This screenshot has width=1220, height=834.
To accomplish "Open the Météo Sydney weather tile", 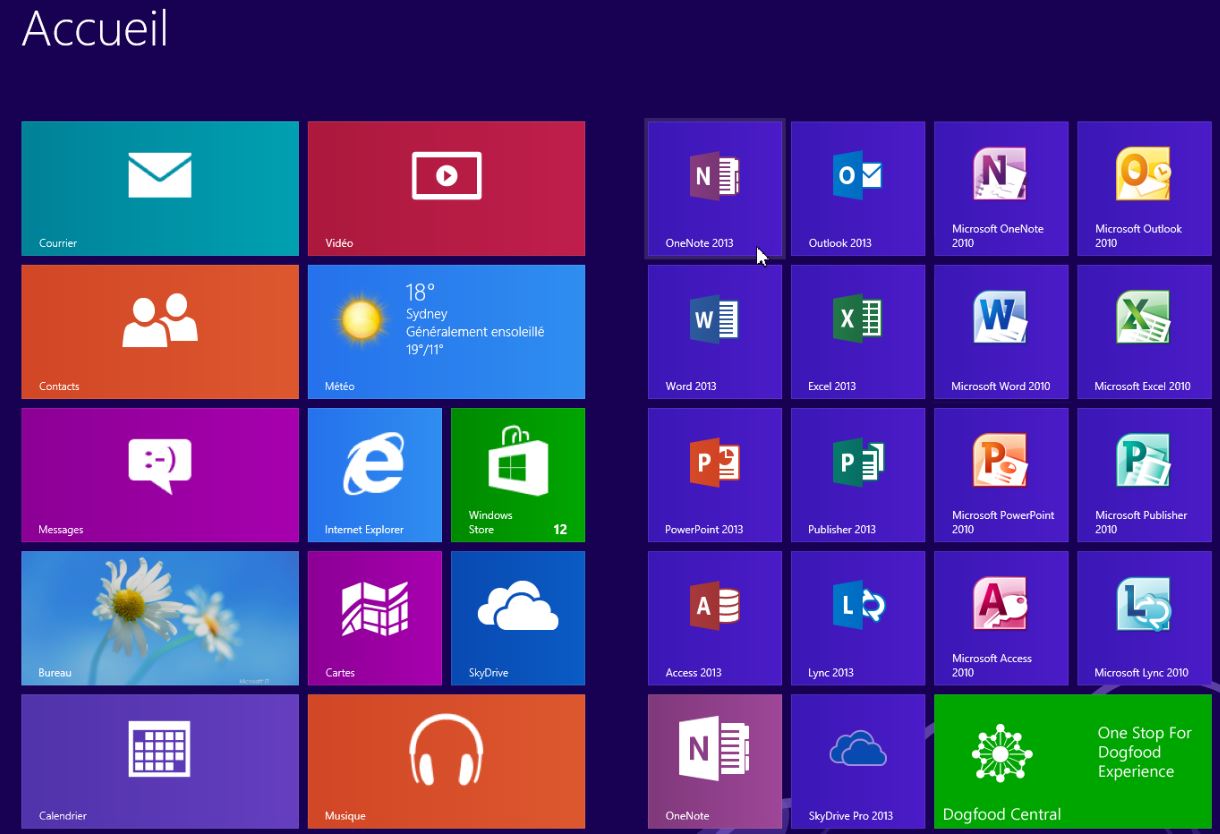I will tap(446, 332).
